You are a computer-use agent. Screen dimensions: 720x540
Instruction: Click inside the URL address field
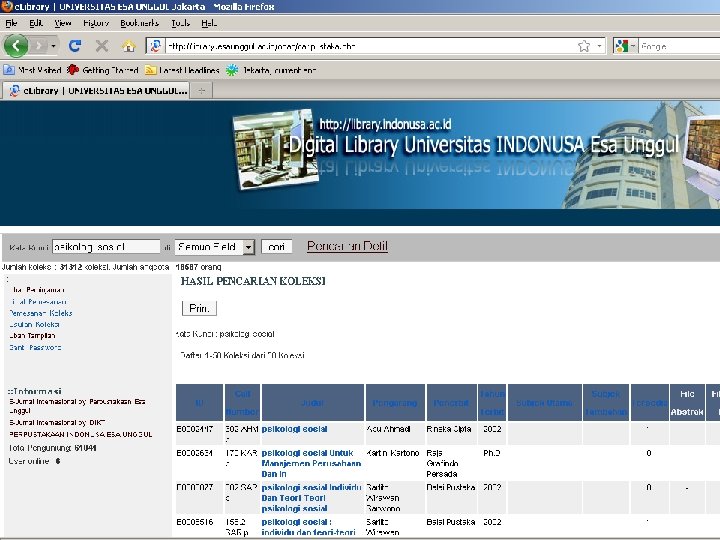click(x=371, y=46)
